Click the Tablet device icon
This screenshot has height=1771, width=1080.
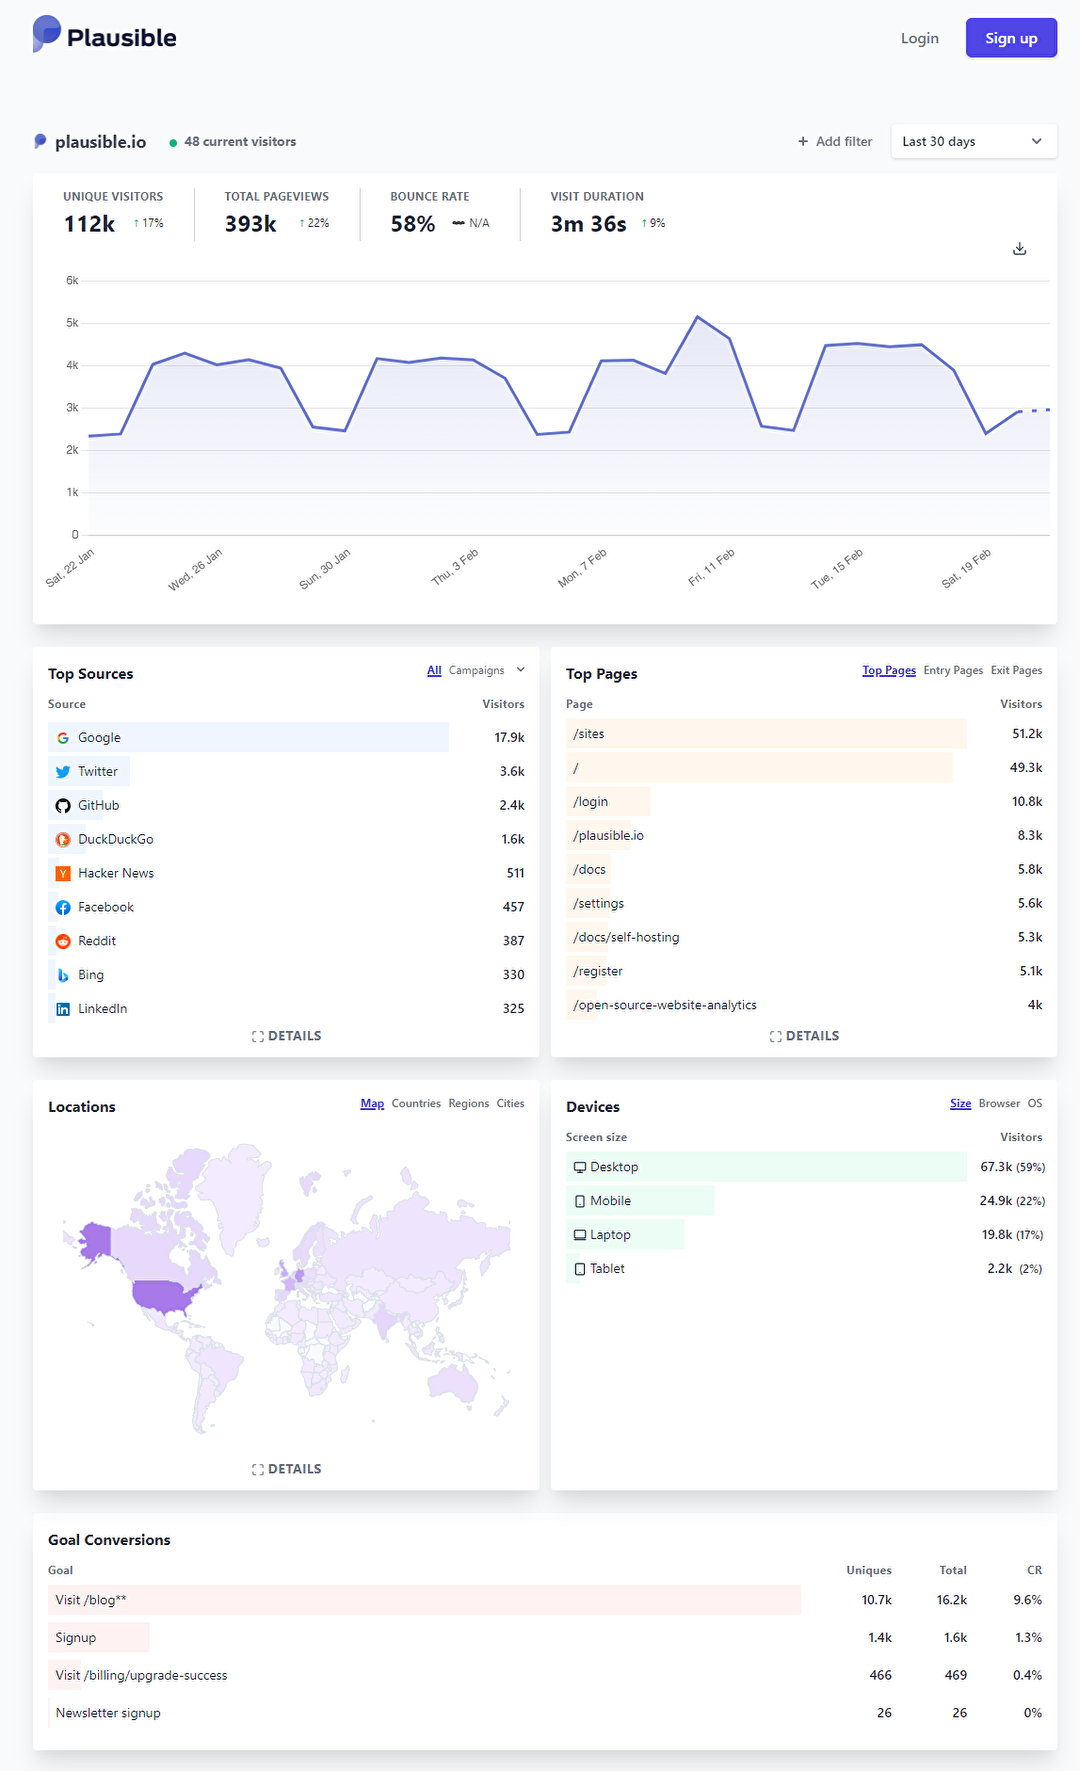coord(580,1269)
